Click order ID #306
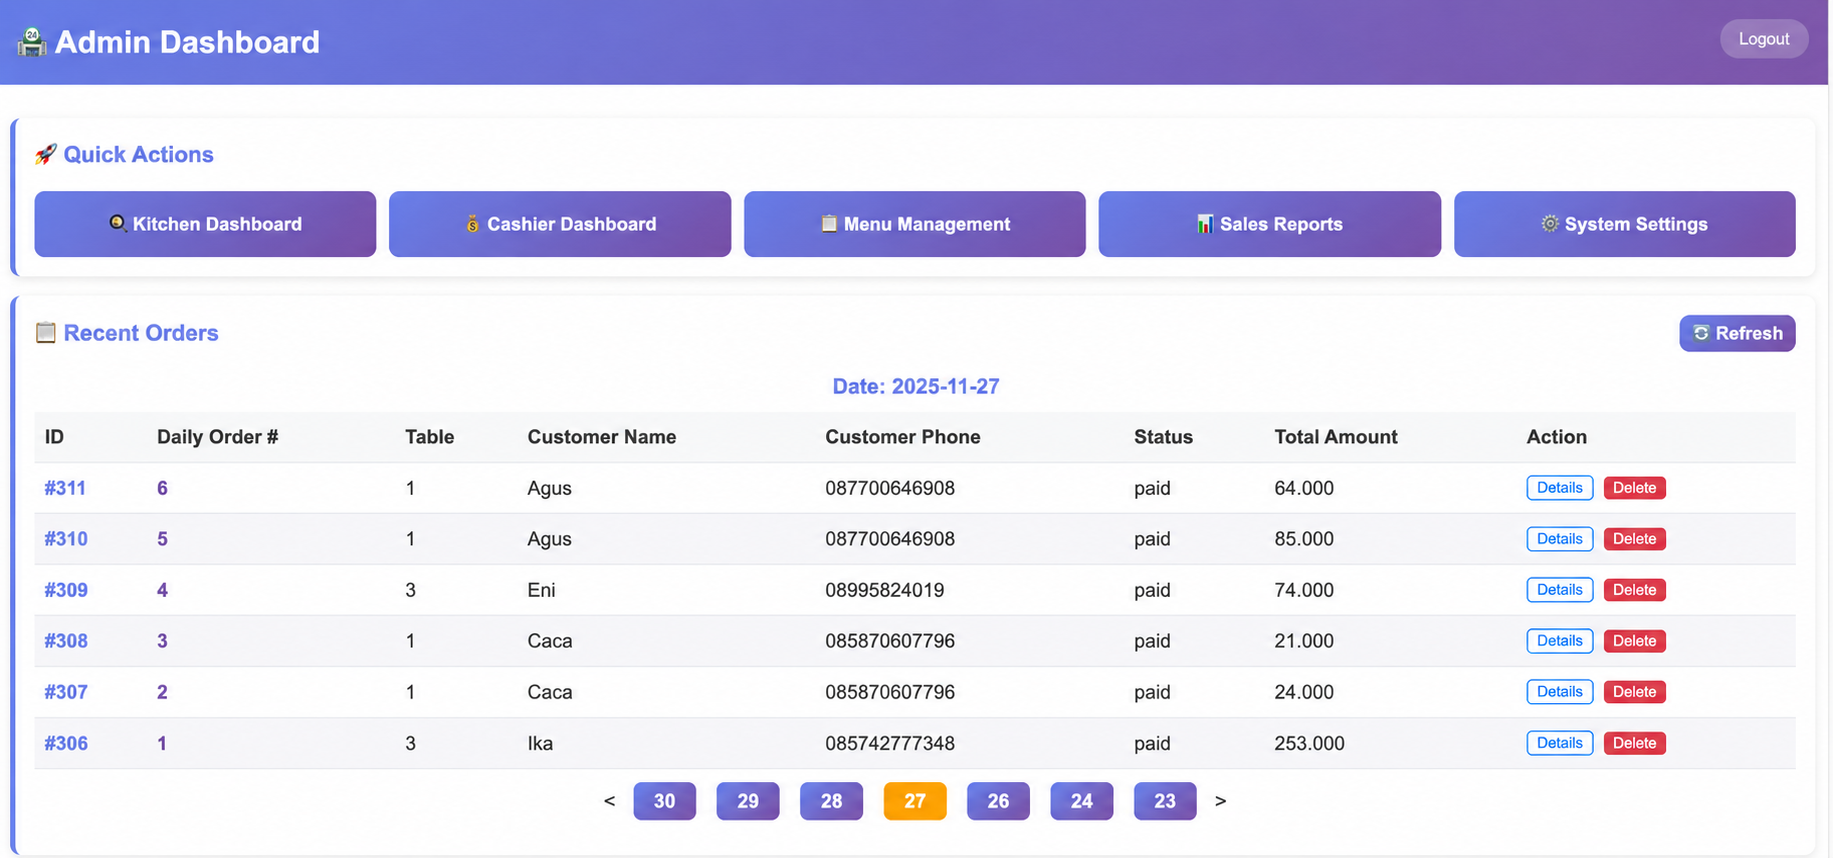The width and height of the screenshot is (1833, 858). coord(66,743)
